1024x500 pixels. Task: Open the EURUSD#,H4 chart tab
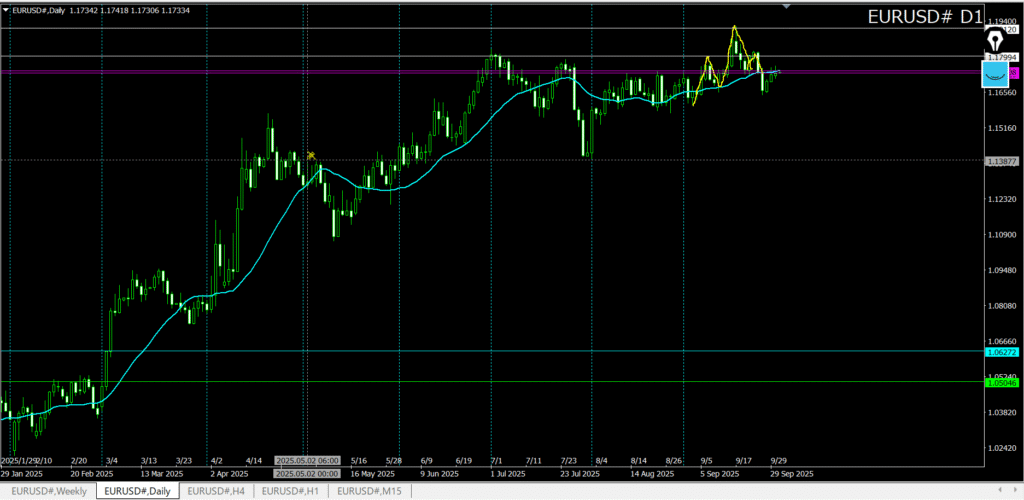217,491
